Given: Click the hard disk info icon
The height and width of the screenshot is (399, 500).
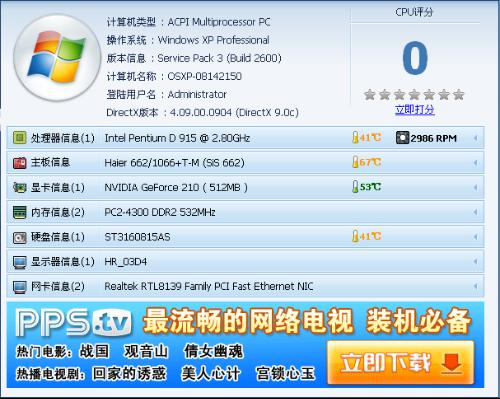Looking at the screenshot, I should 19,237.
